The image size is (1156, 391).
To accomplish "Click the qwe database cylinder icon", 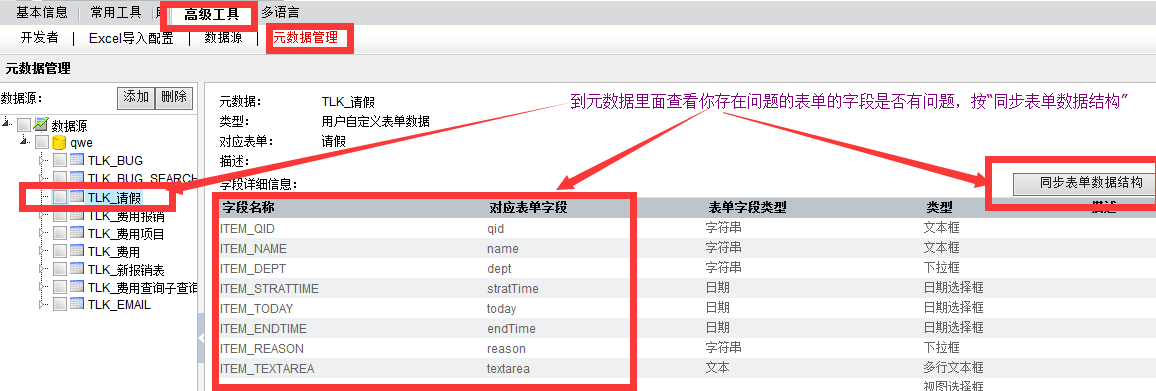I will pos(60,142).
